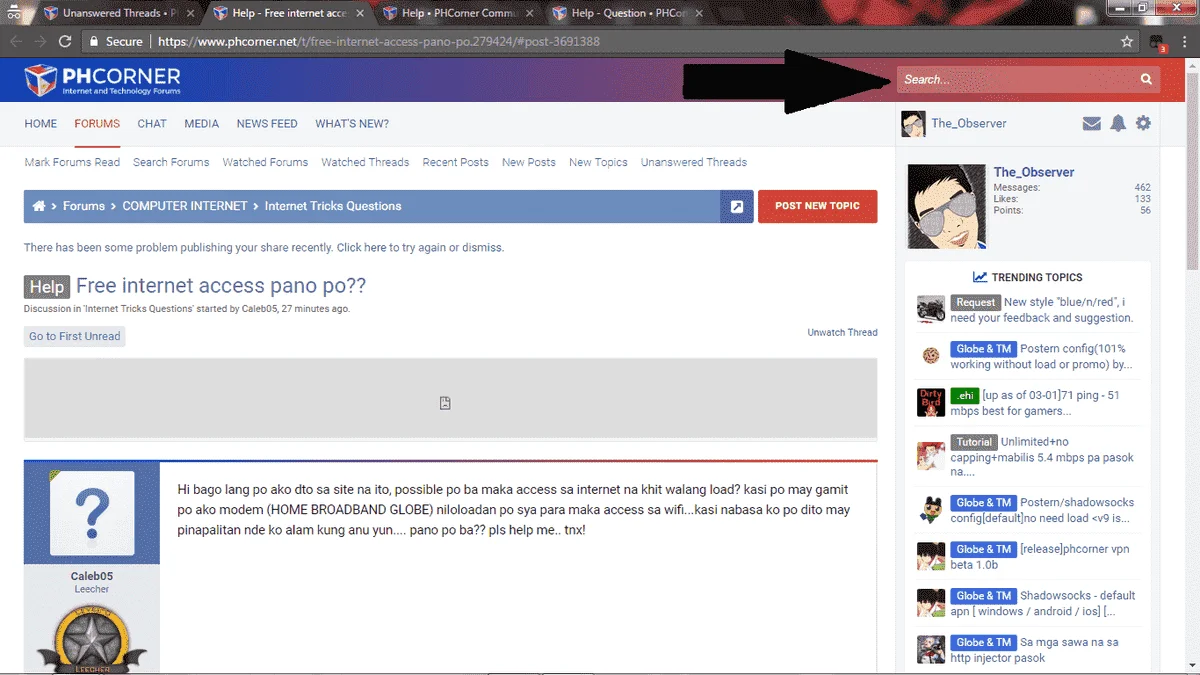This screenshot has height=675, width=1200.
Task: Click The_Observer username in header
Action: (969, 124)
